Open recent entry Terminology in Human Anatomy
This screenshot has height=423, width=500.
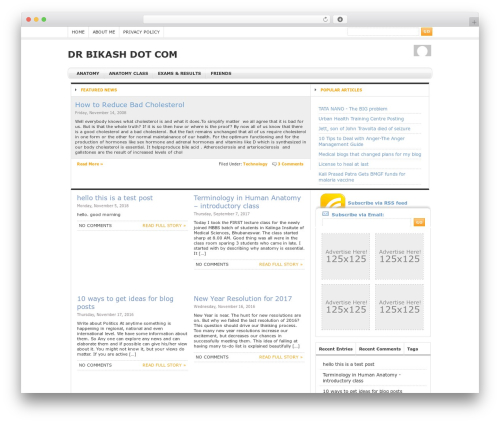(362, 378)
